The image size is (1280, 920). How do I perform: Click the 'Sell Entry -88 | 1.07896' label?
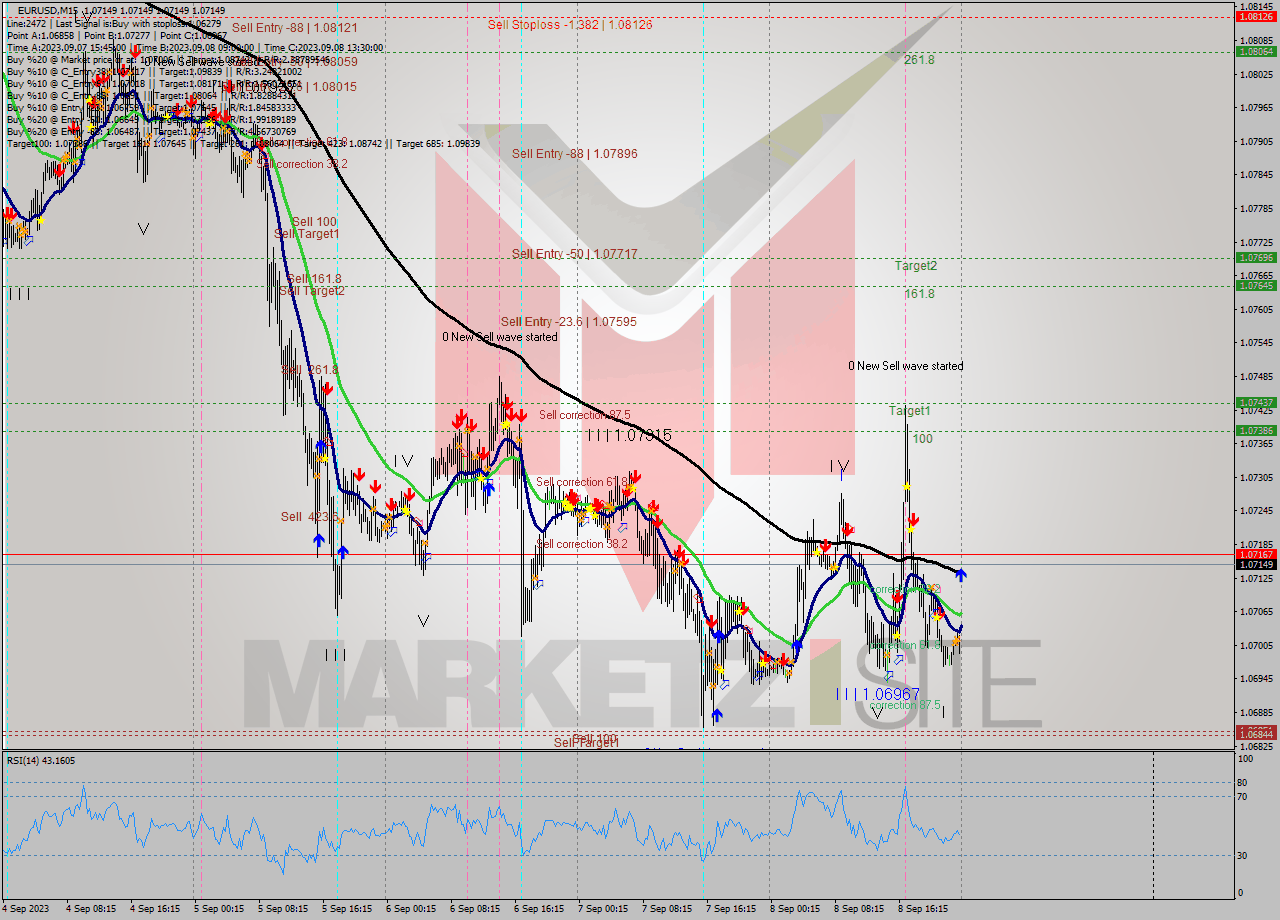(575, 154)
